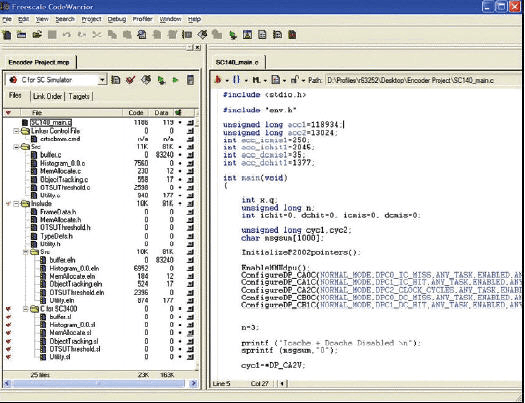
Task: Select buffer.c in the file list
Action: (x=51, y=155)
